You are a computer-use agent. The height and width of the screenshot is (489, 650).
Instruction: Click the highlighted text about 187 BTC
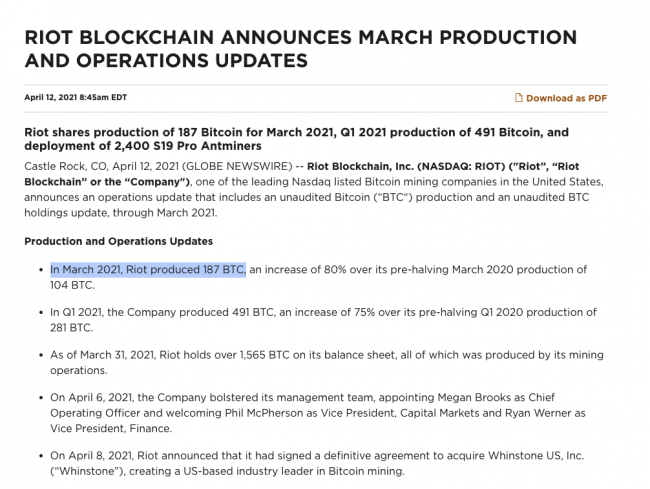click(148, 270)
